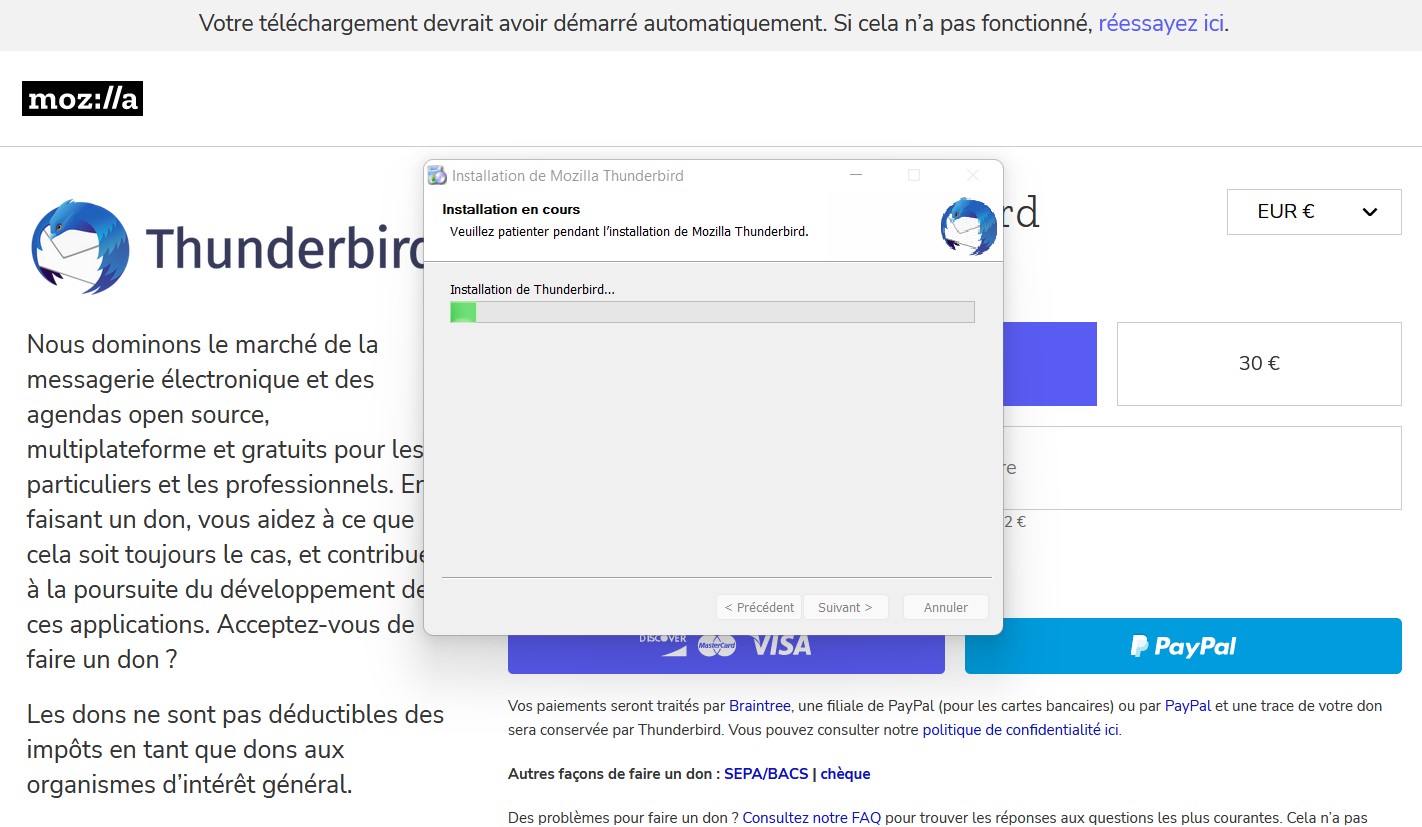This screenshot has height=827, width=1422.
Task: Click the Suivant > button
Action: tap(845, 607)
